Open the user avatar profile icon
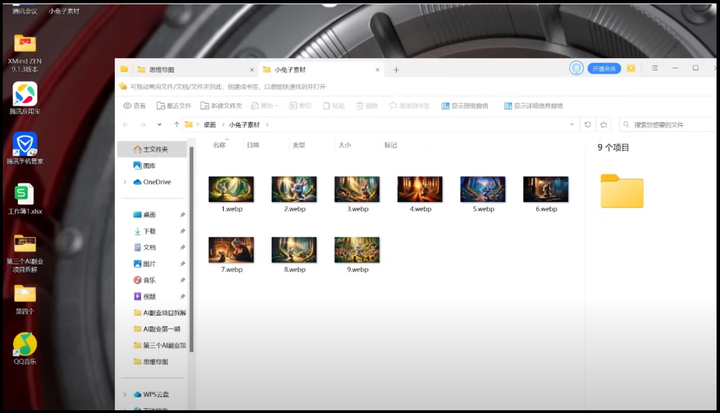The width and height of the screenshot is (720, 413). (576, 68)
